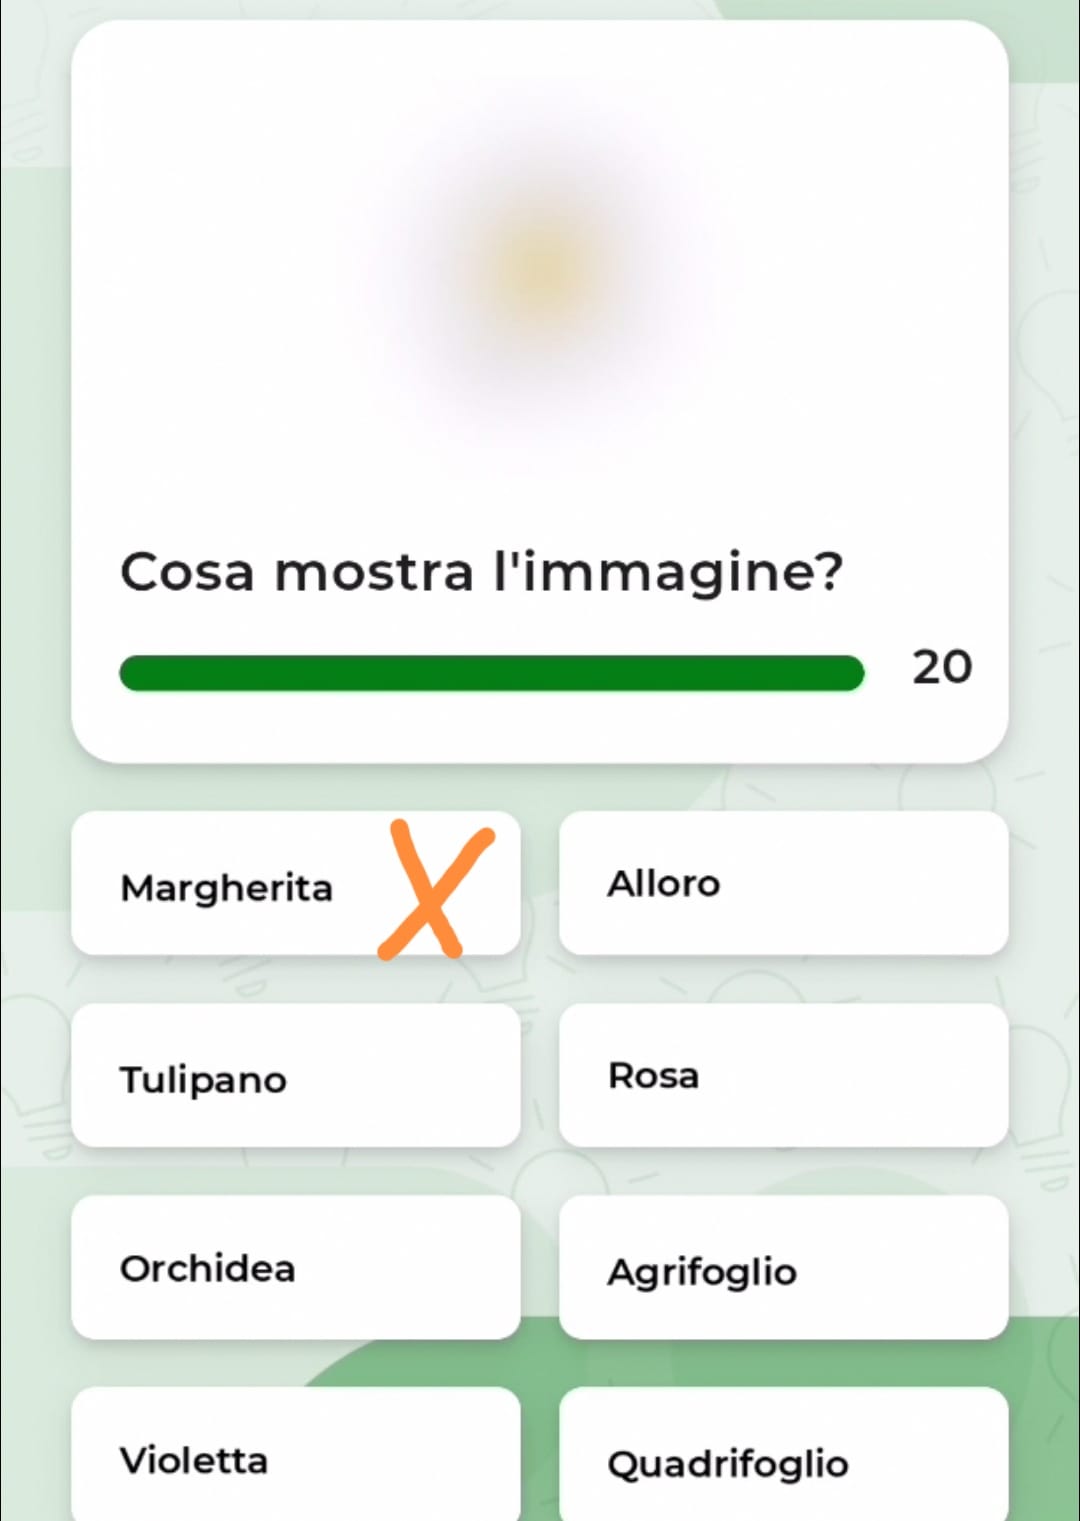Image resolution: width=1080 pixels, height=1521 pixels.
Task: Tap the yellow center of the blurred picture
Action: point(545,265)
